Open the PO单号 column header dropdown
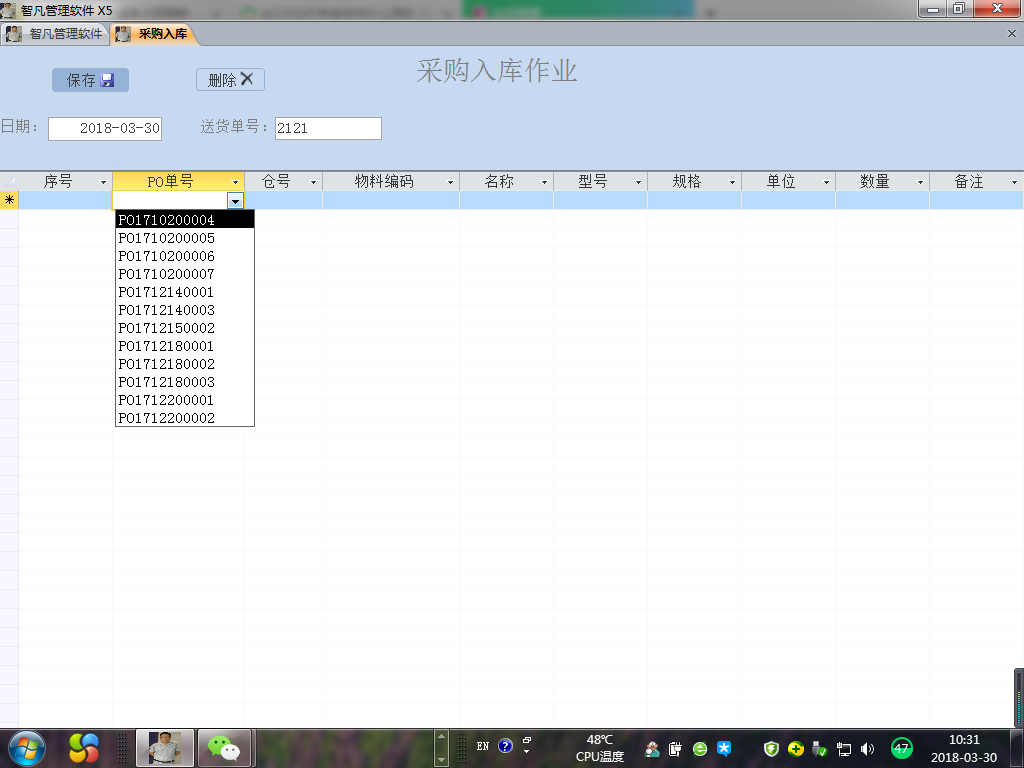The width and height of the screenshot is (1024, 768). 236,182
